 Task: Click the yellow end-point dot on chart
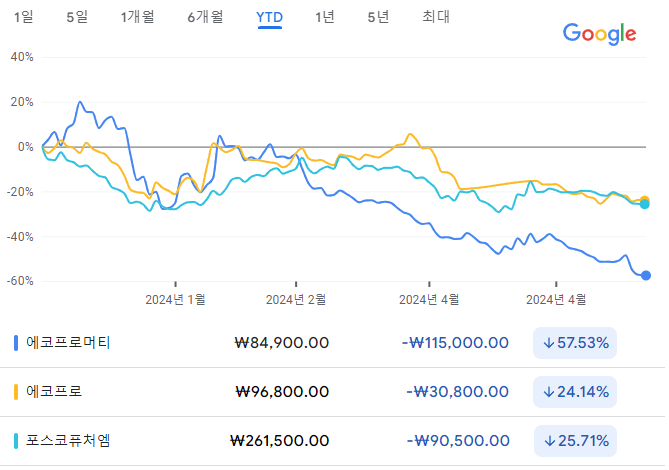click(645, 199)
